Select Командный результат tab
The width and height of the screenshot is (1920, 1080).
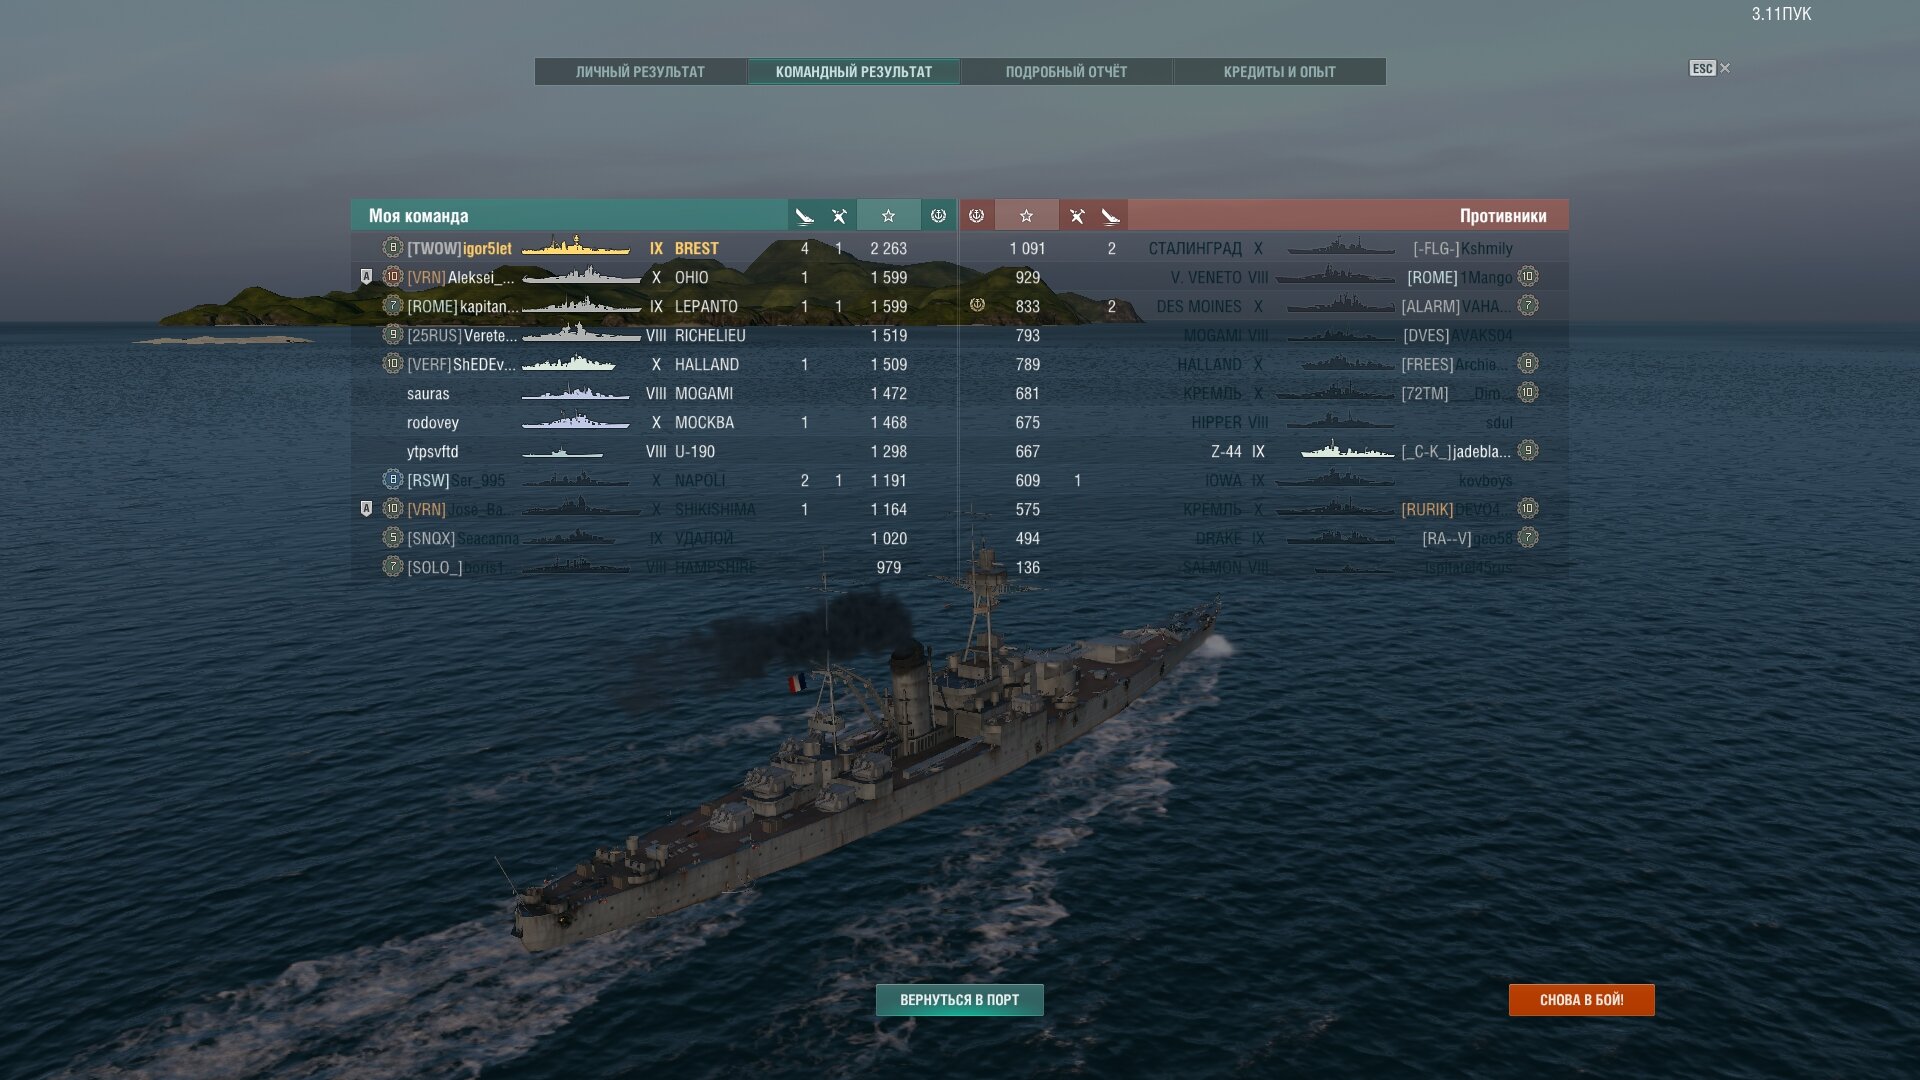pyautogui.click(x=853, y=72)
